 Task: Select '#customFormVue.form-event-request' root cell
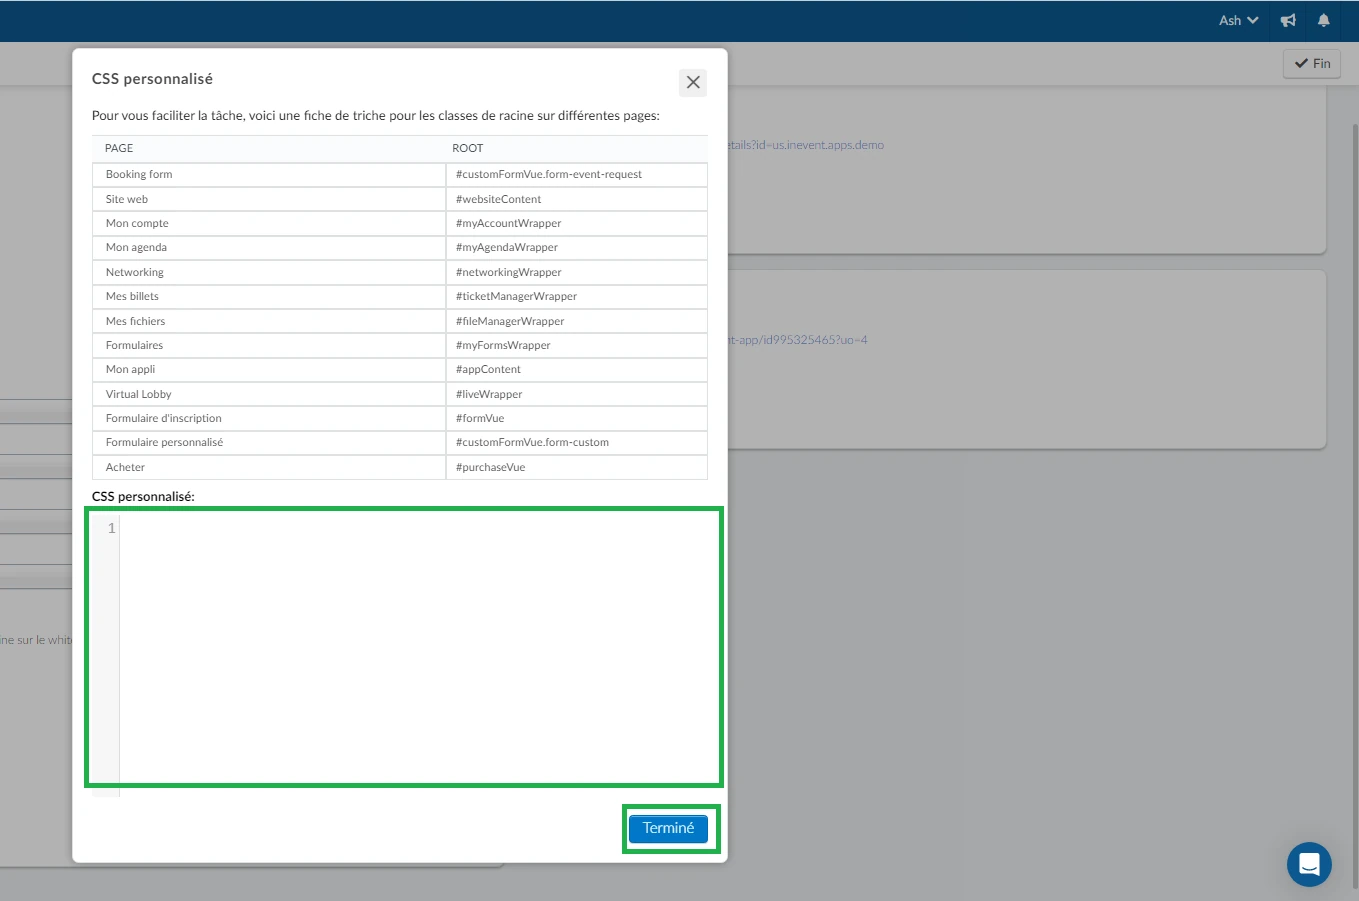pos(577,175)
